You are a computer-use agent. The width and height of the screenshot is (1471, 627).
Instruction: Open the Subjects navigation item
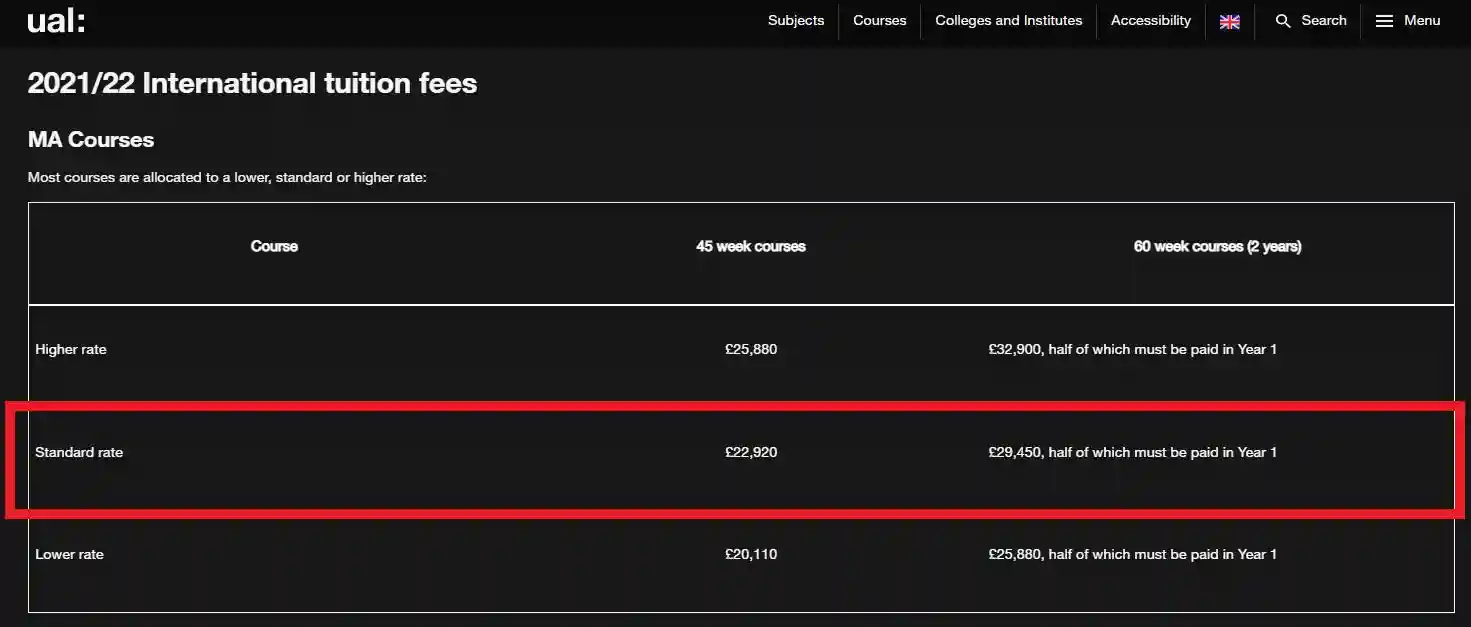coord(796,20)
